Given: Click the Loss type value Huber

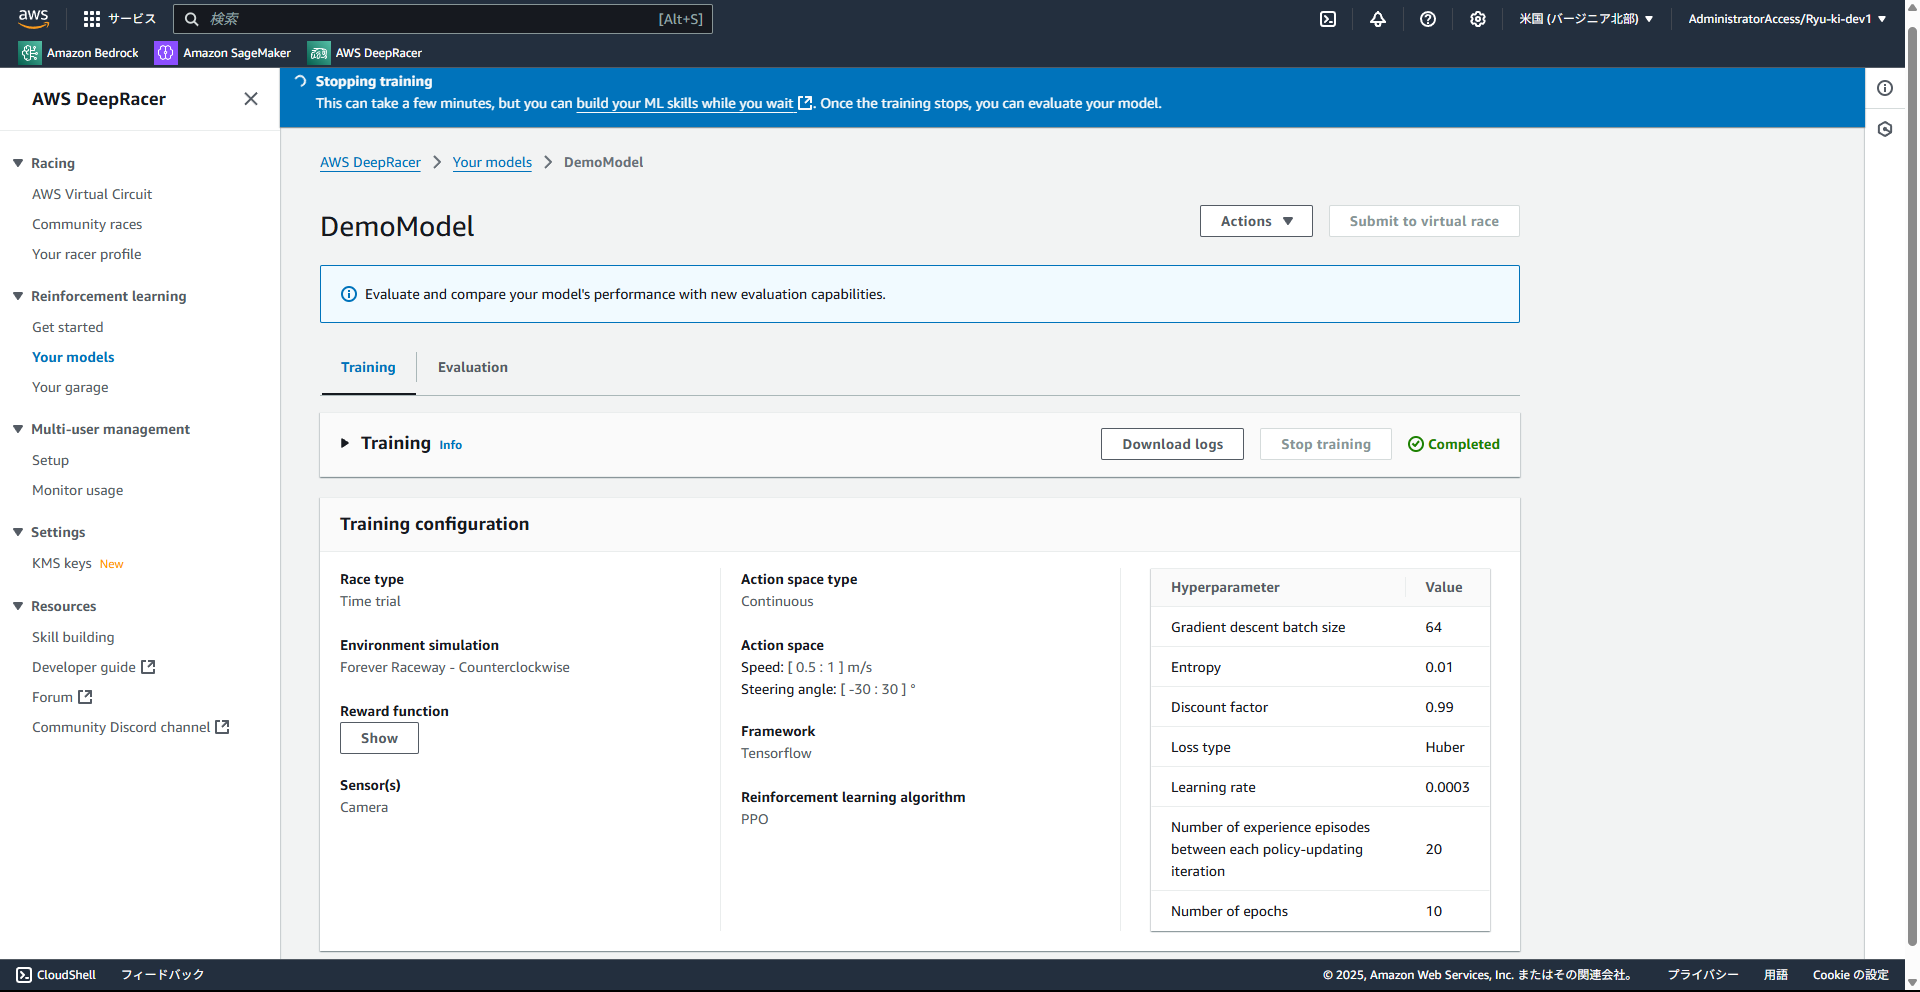Looking at the screenshot, I should pos(1445,747).
